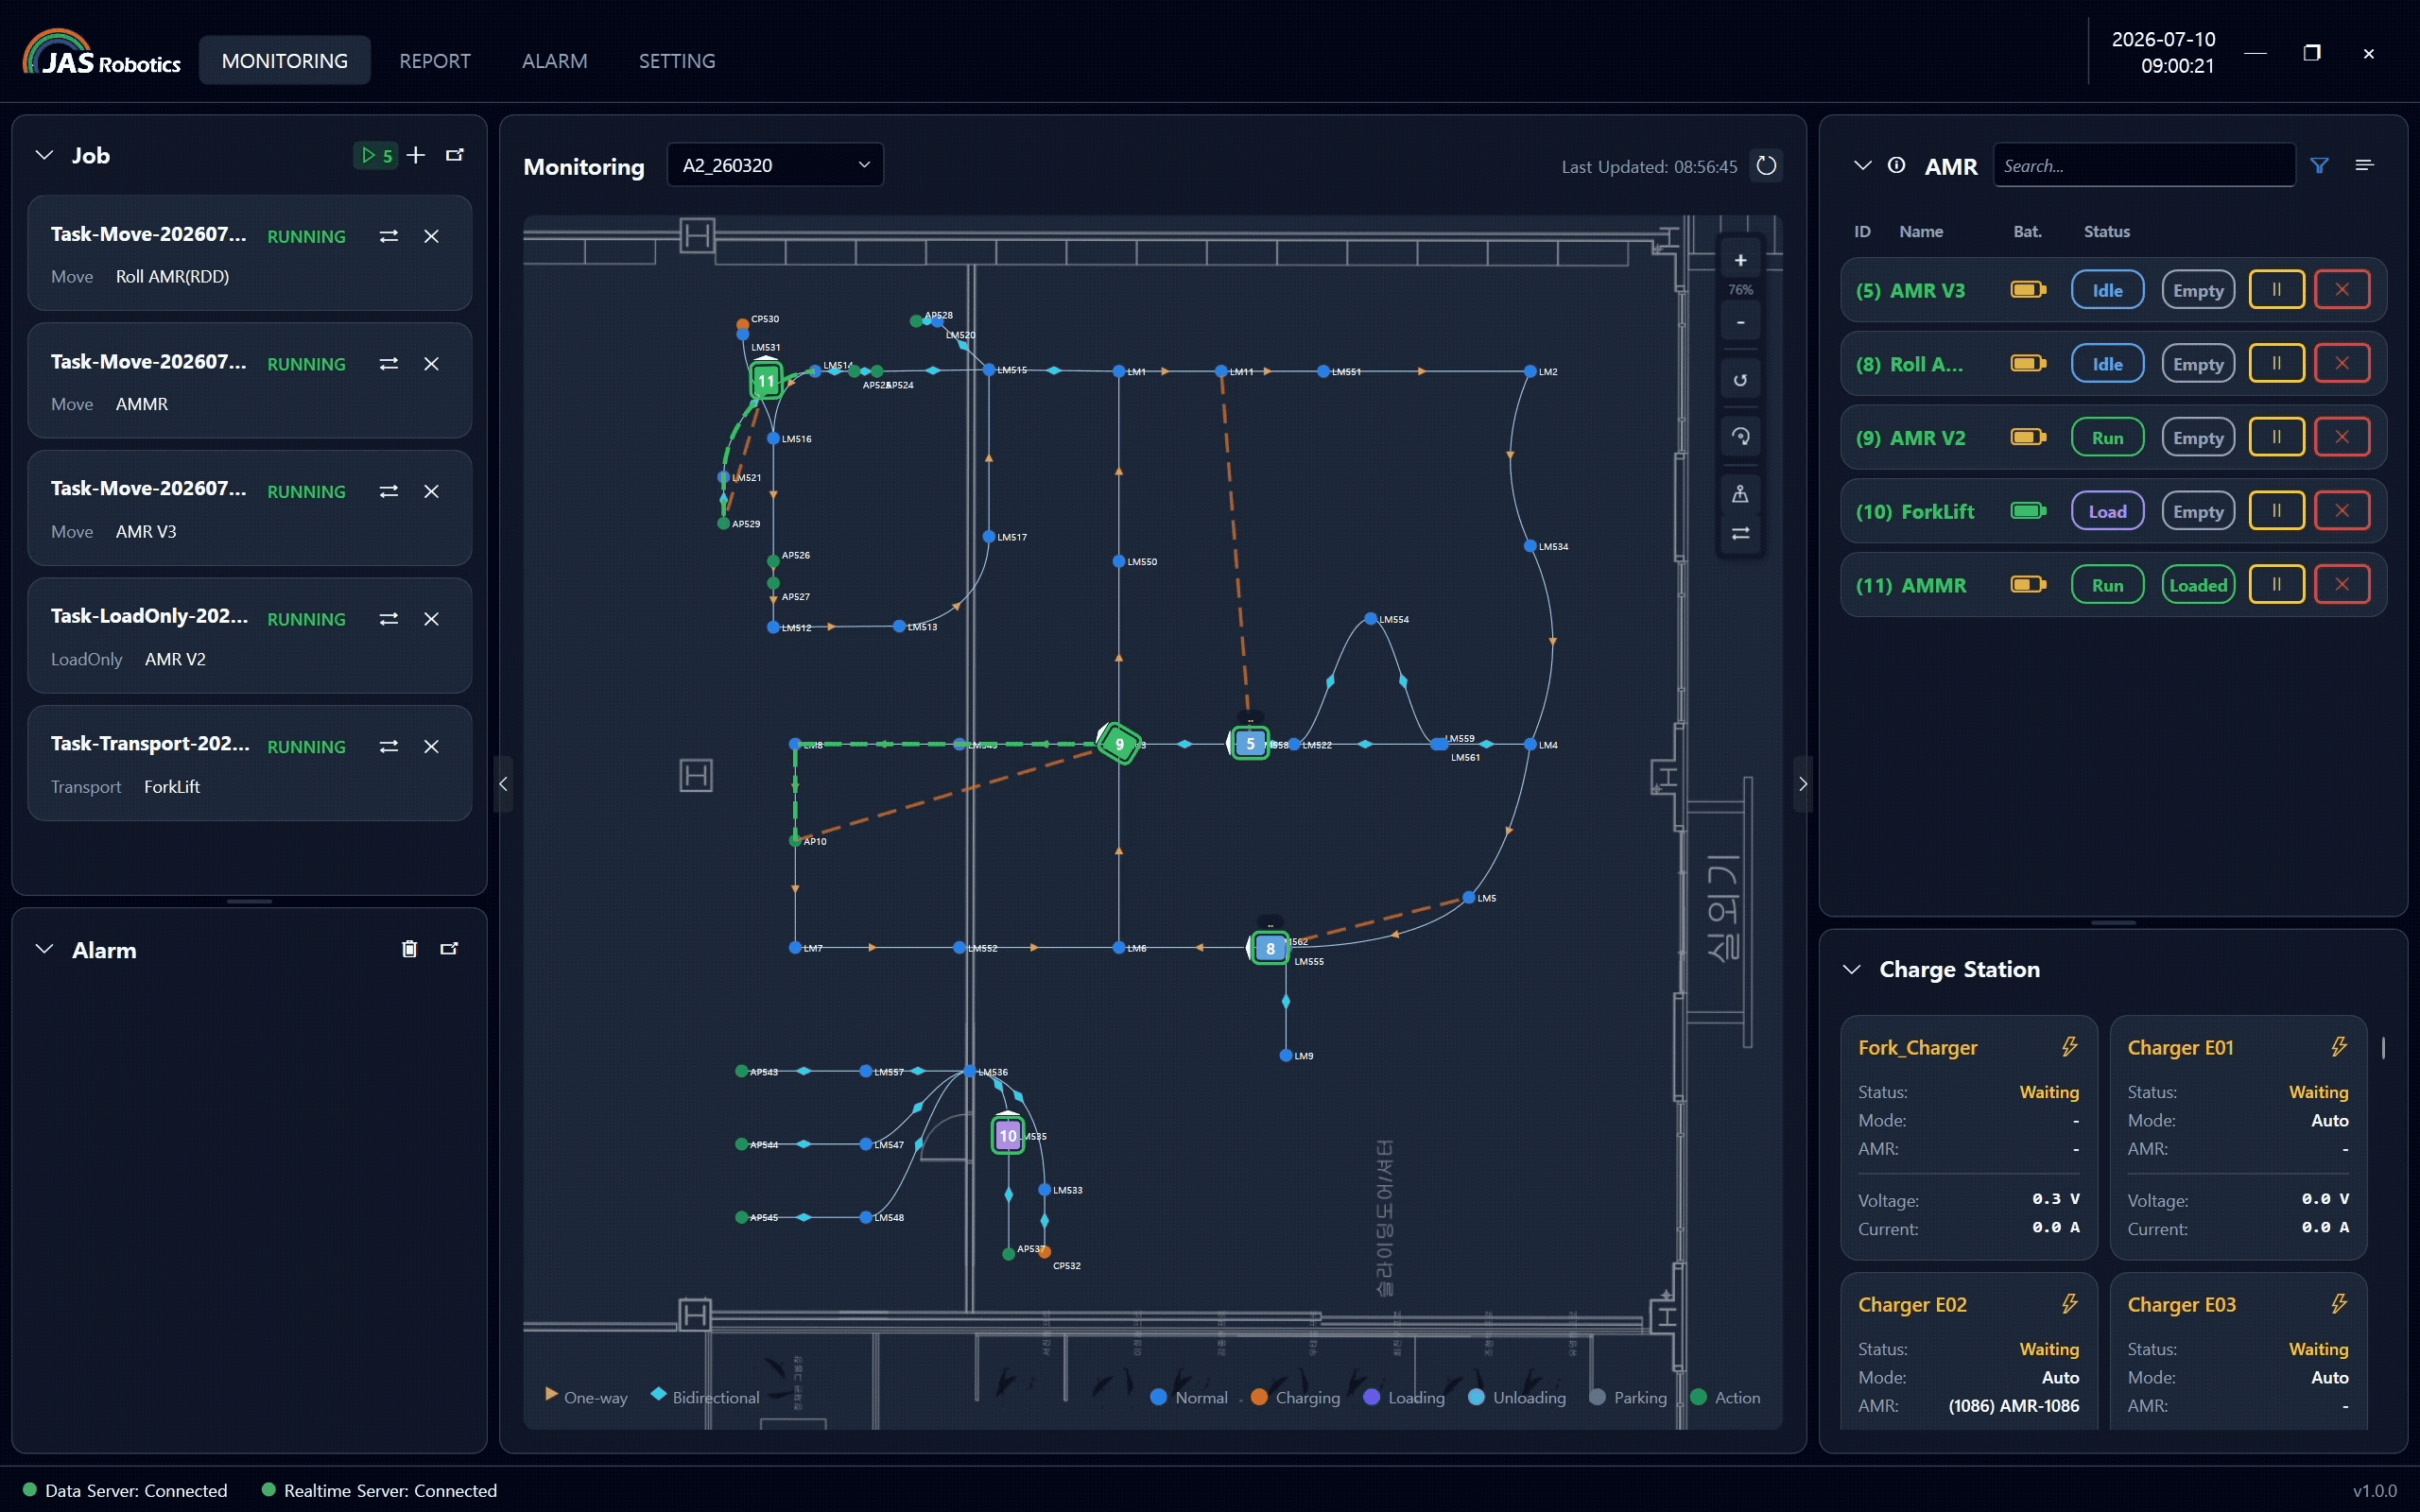The image size is (2420, 1512).
Task: Hide right sidebar with arrow handle
Action: point(1802,784)
